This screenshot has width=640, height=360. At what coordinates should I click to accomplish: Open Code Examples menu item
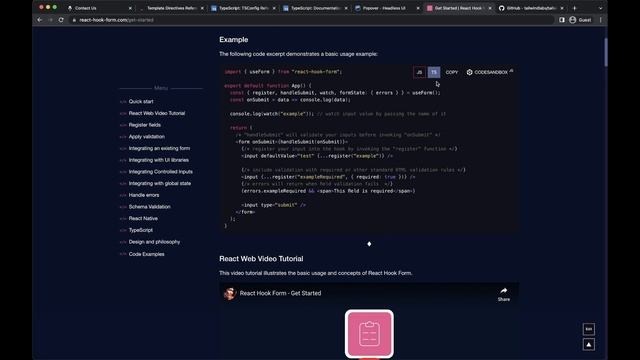point(147,254)
